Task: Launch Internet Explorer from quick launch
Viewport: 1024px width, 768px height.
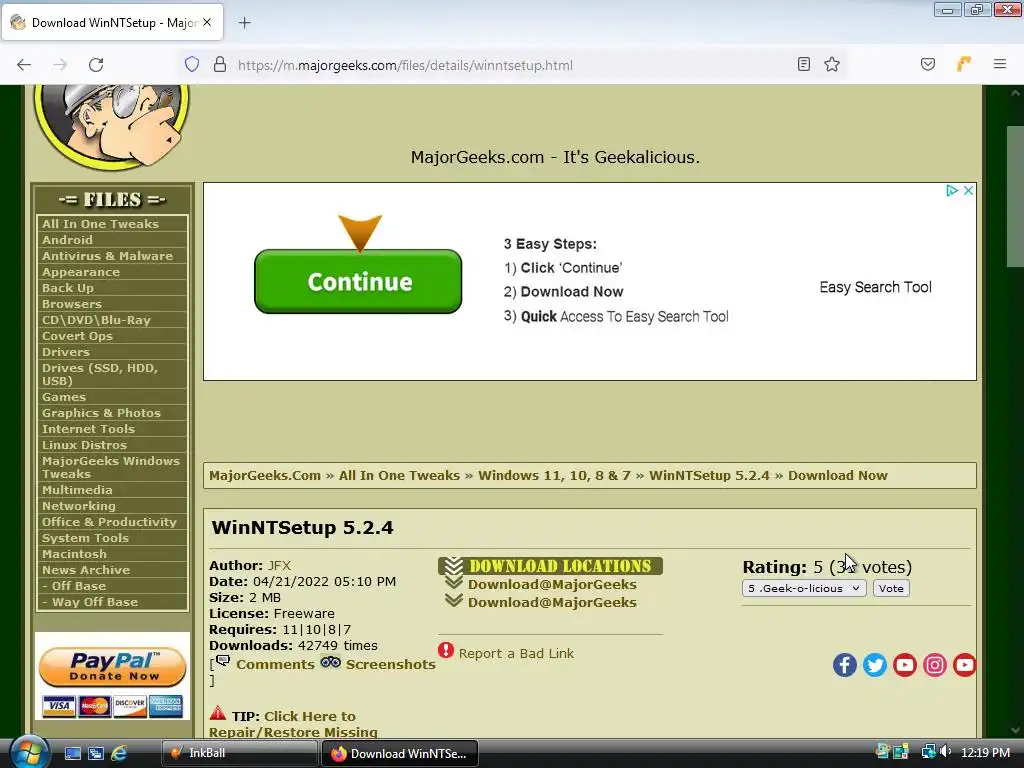Action: pyautogui.click(x=119, y=753)
